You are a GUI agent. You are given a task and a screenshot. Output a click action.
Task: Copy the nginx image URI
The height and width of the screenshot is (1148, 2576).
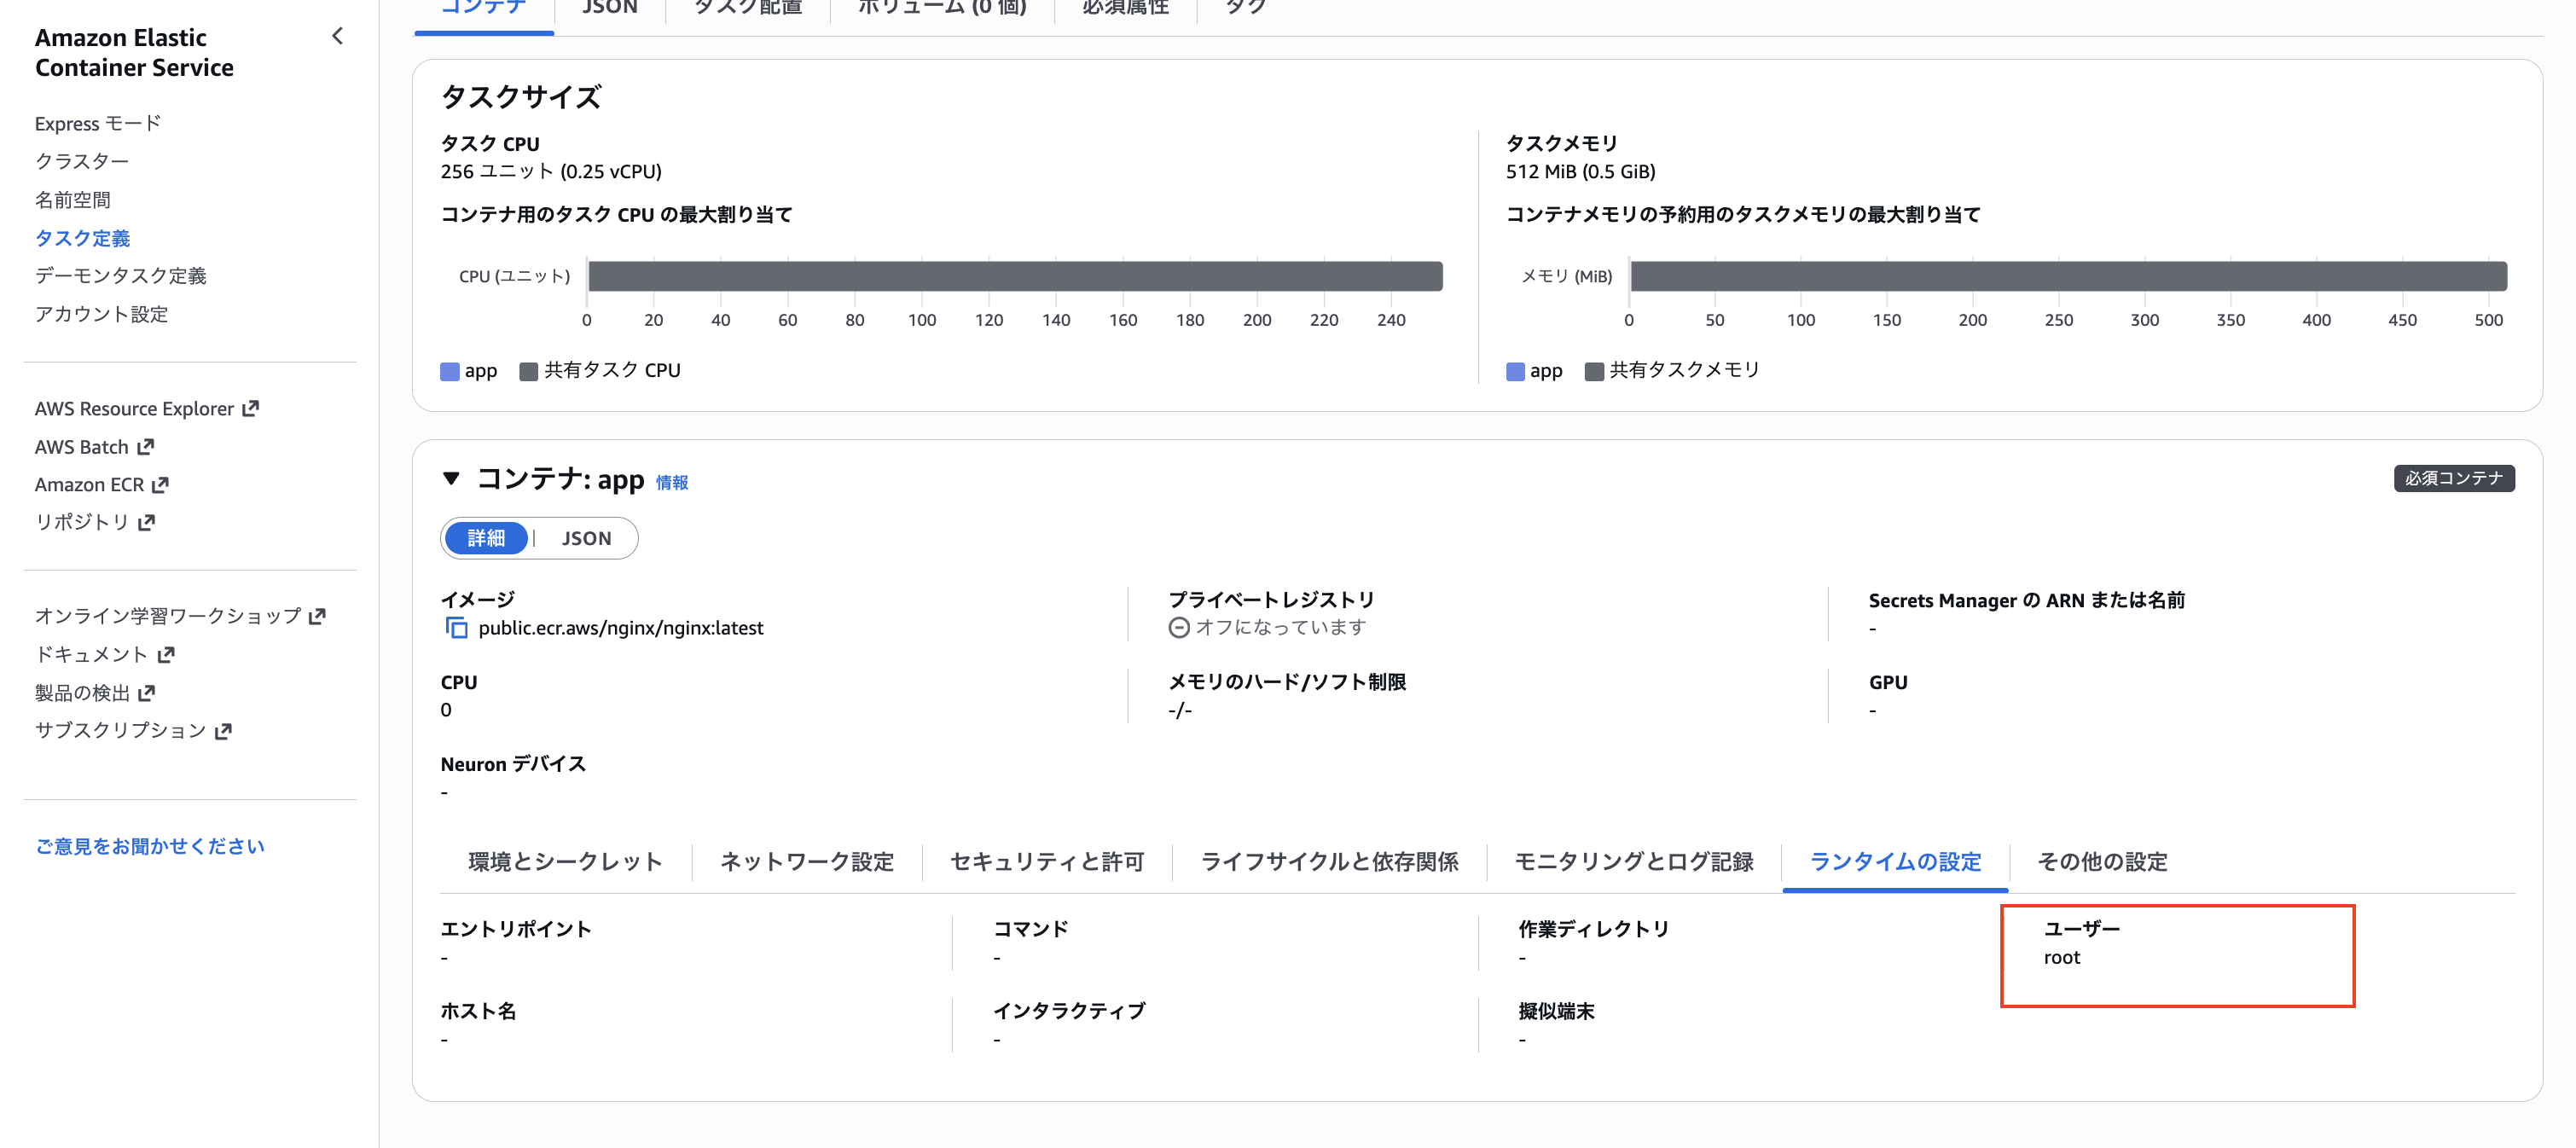pyautogui.click(x=456, y=628)
